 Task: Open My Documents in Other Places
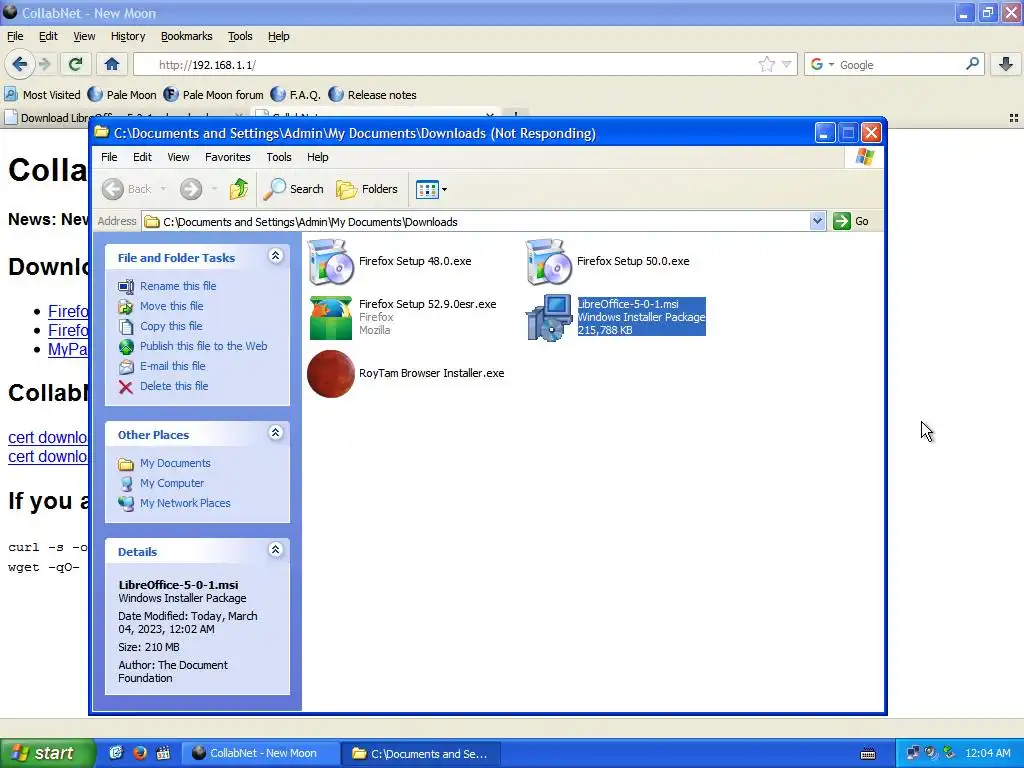pyautogui.click(x=175, y=463)
